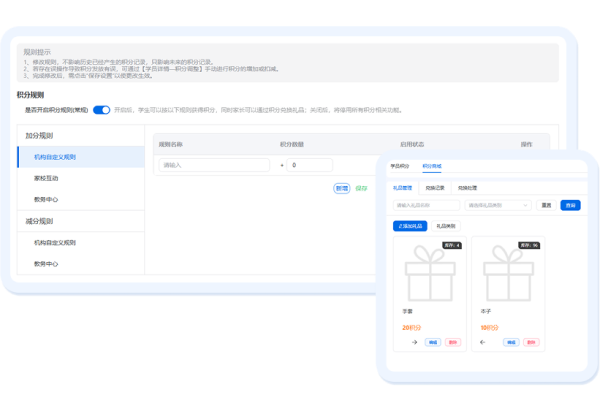
Task: Click the green 保存 save link
Action: [361, 187]
